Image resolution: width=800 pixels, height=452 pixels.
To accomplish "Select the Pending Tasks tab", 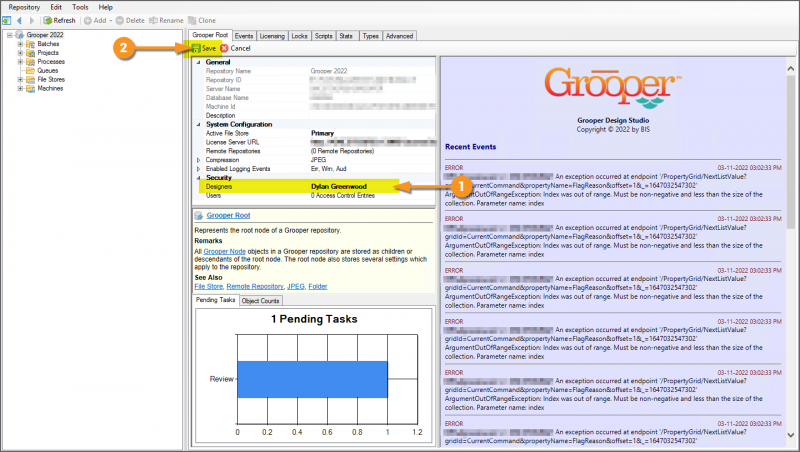I will (216, 300).
